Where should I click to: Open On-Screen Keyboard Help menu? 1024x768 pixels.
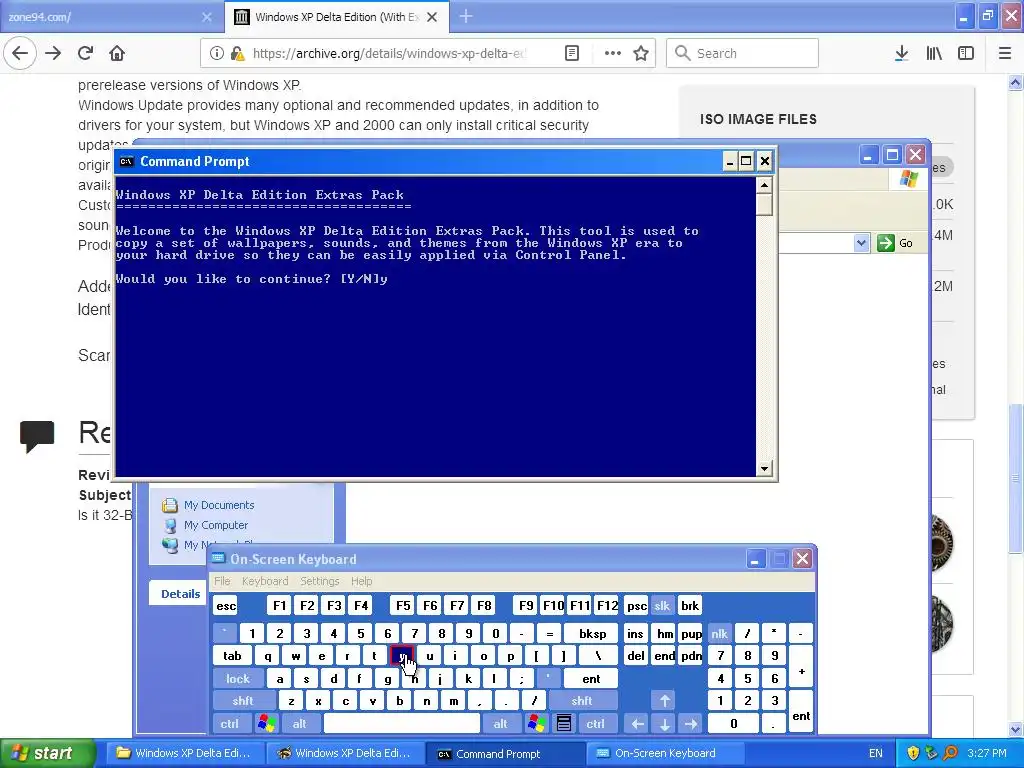point(361,581)
